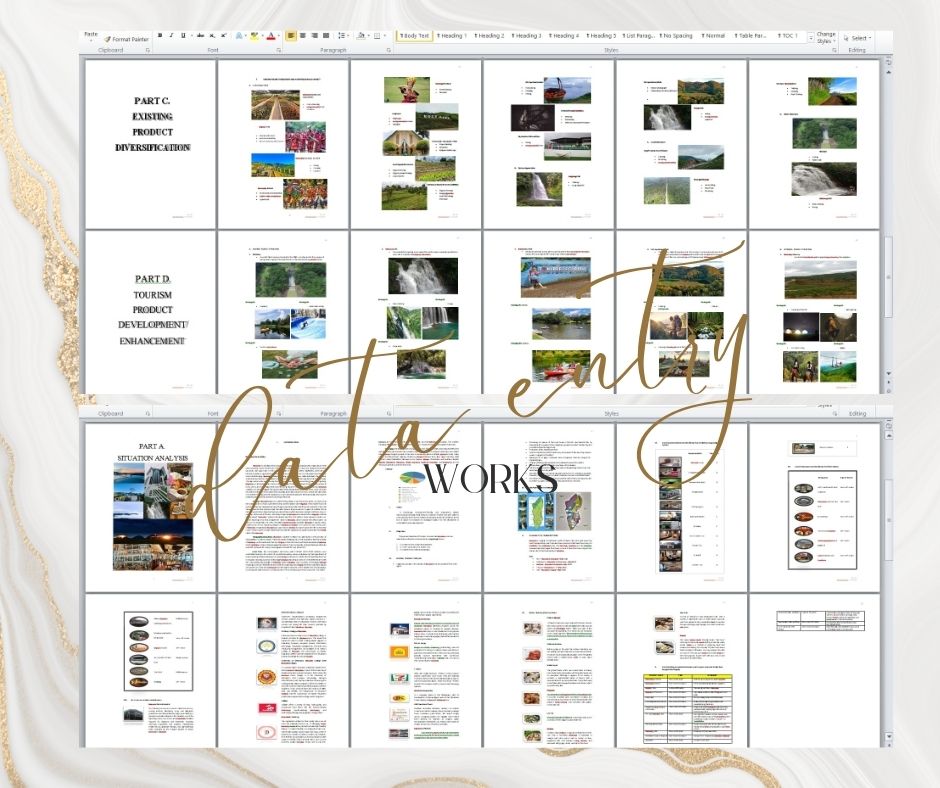940x788 pixels.
Task: Click upper window scrollbar down arrow
Action: tap(888, 373)
